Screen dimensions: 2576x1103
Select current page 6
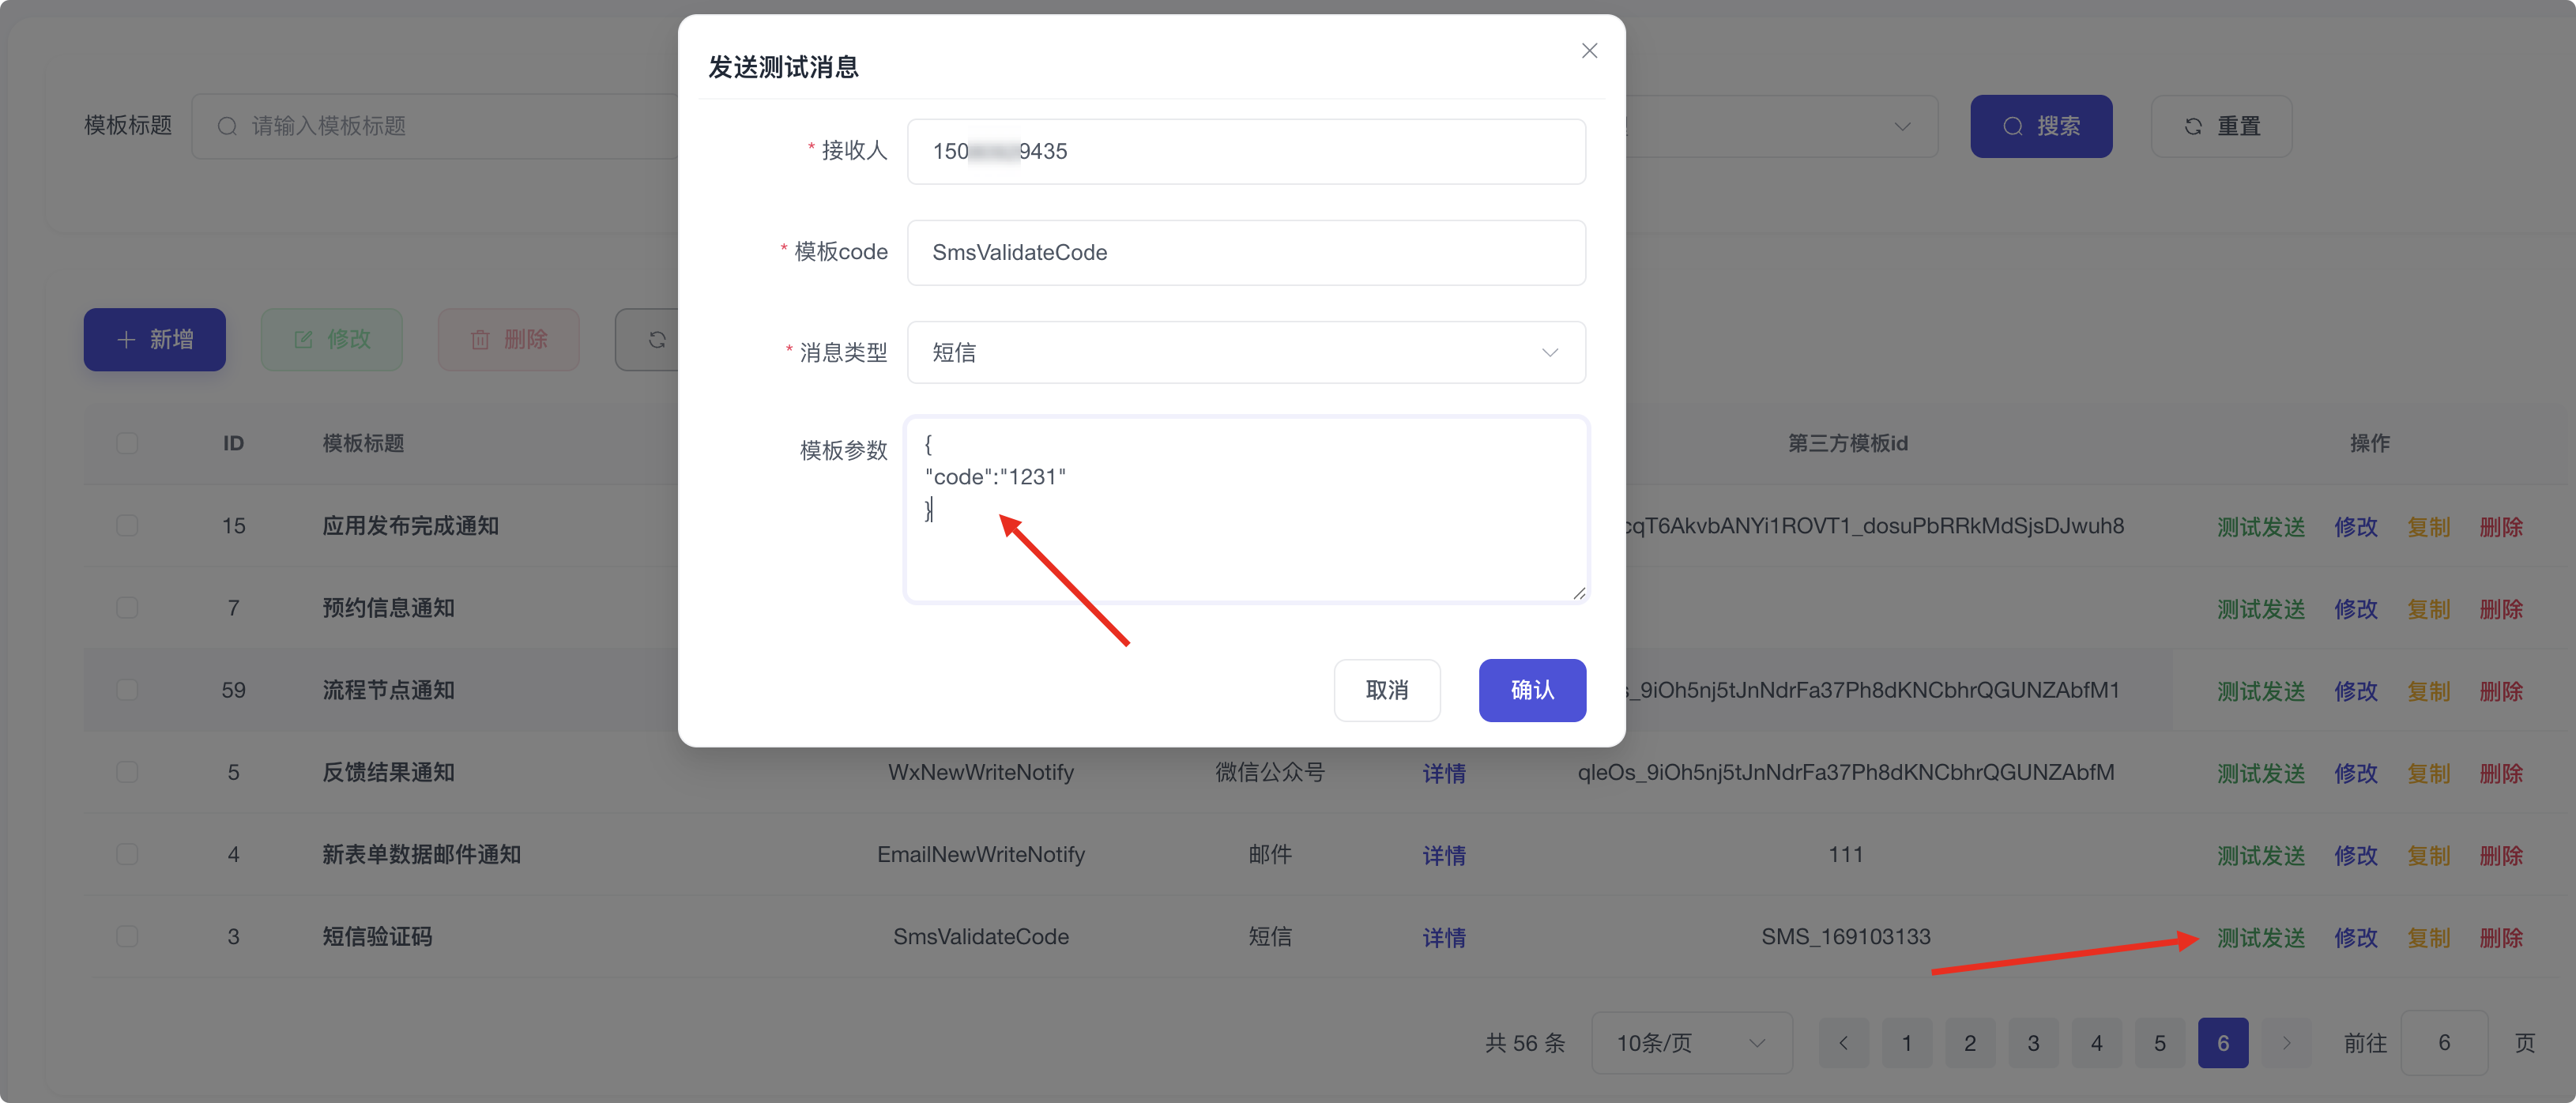pyautogui.click(x=2223, y=1043)
